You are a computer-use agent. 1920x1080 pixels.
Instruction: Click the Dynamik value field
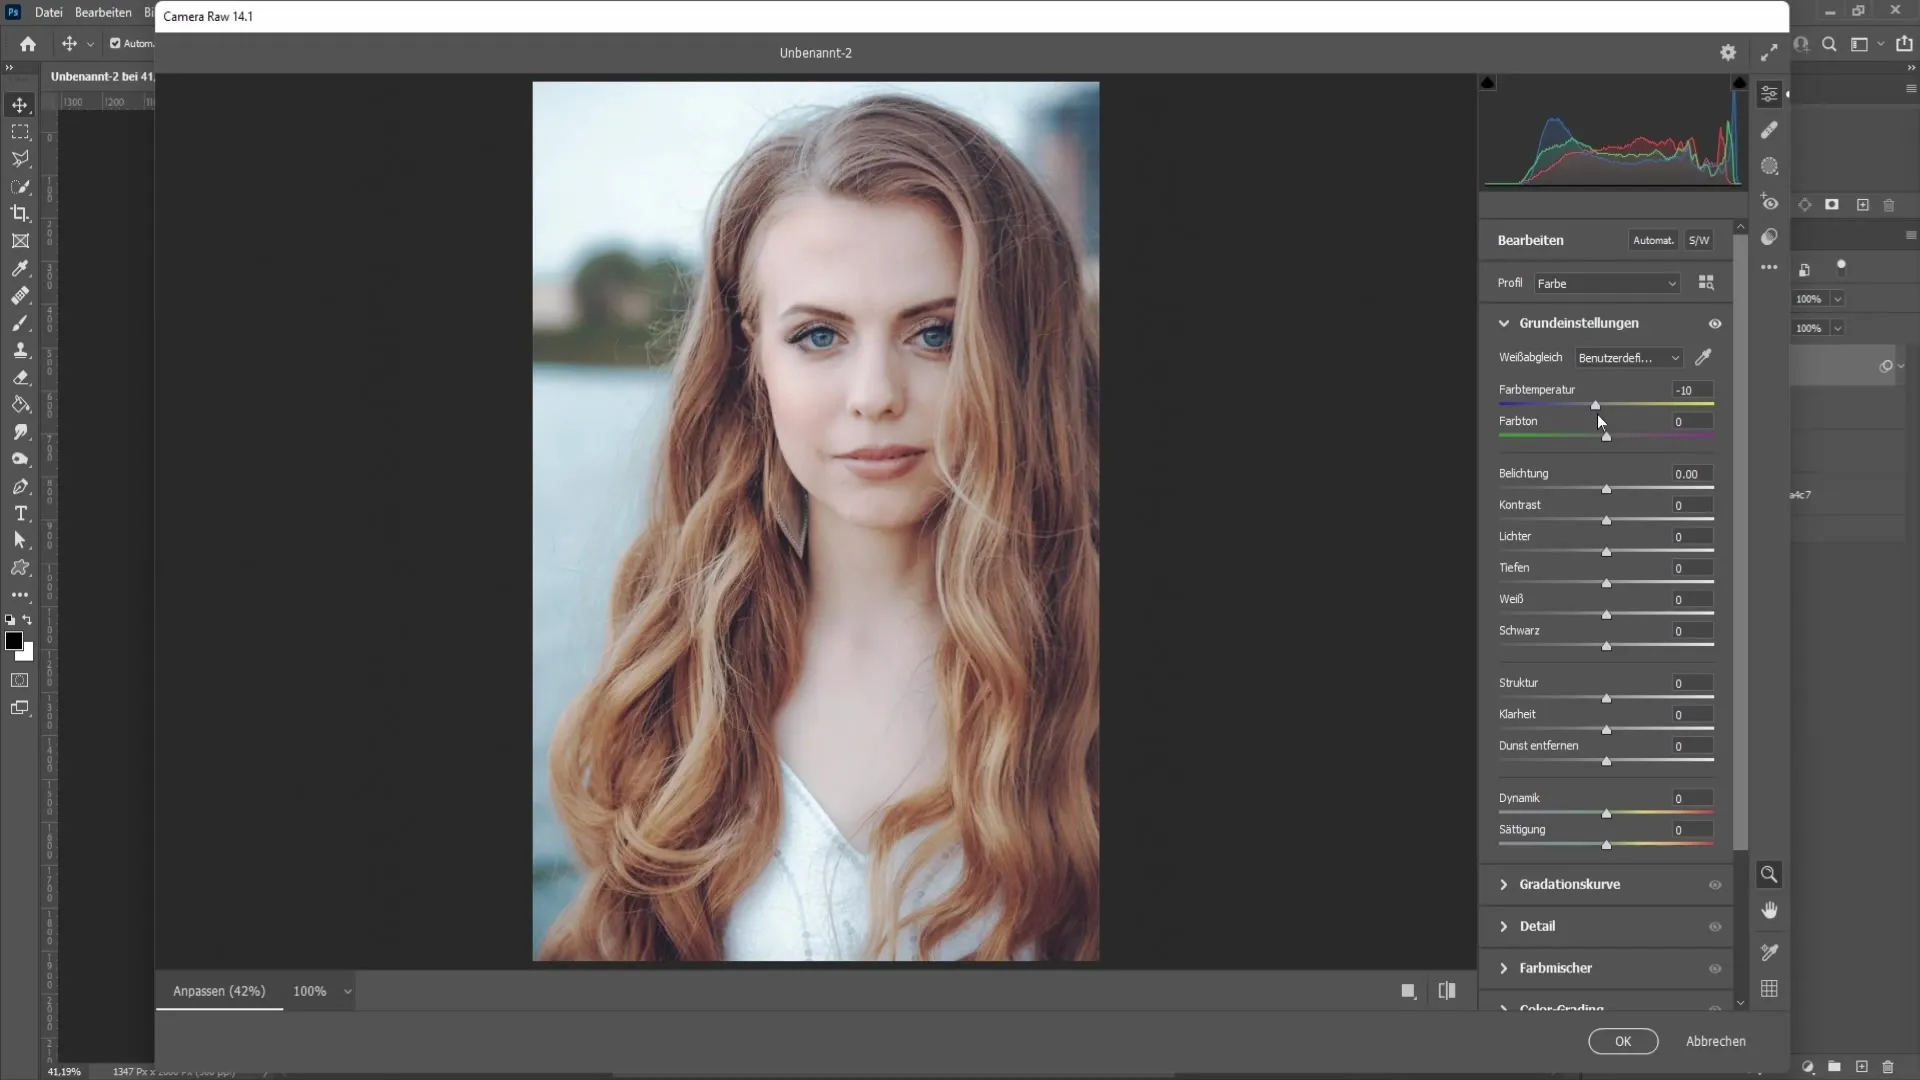1692,798
